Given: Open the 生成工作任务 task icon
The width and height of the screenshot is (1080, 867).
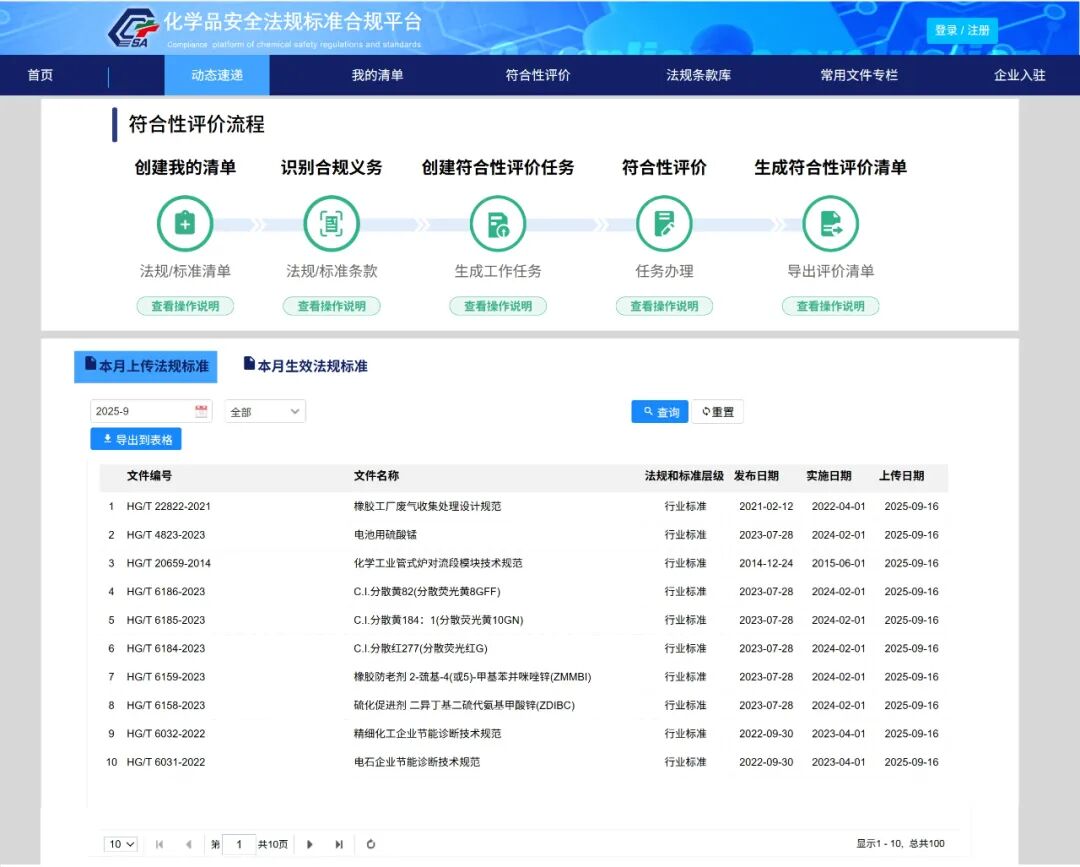Looking at the screenshot, I should pos(498,223).
